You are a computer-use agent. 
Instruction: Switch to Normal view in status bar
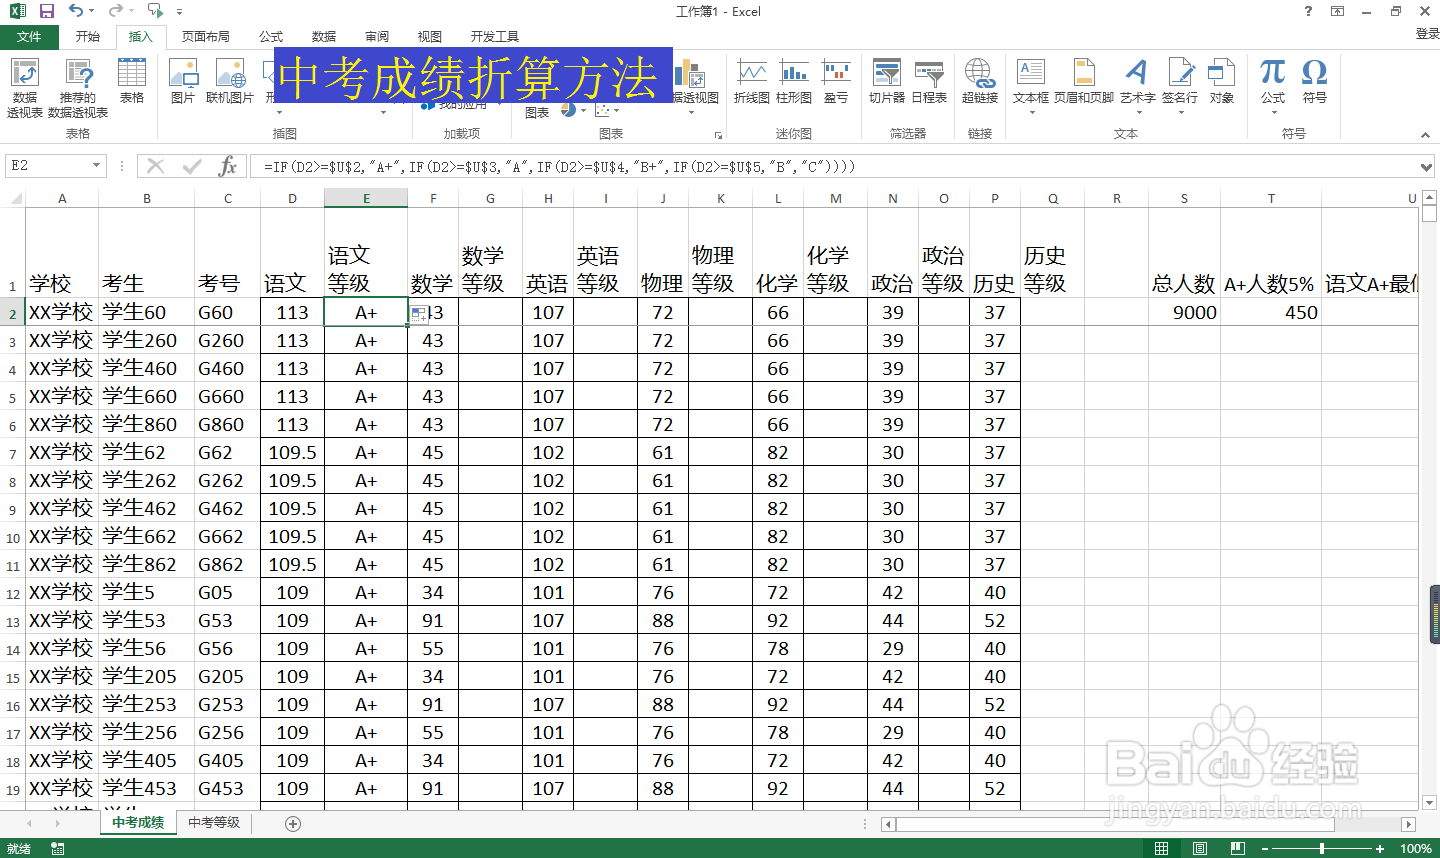click(x=1161, y=849)
